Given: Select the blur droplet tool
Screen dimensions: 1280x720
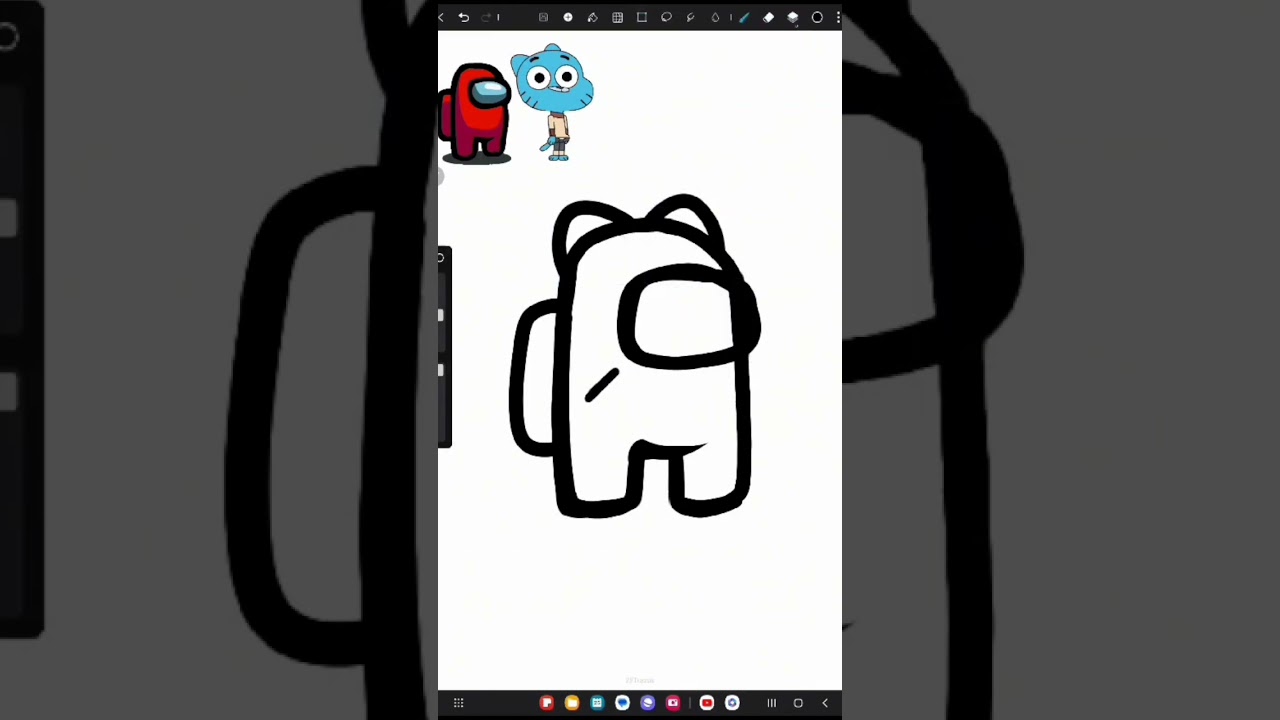Looking at the screenshot, I should click(715, 17).
